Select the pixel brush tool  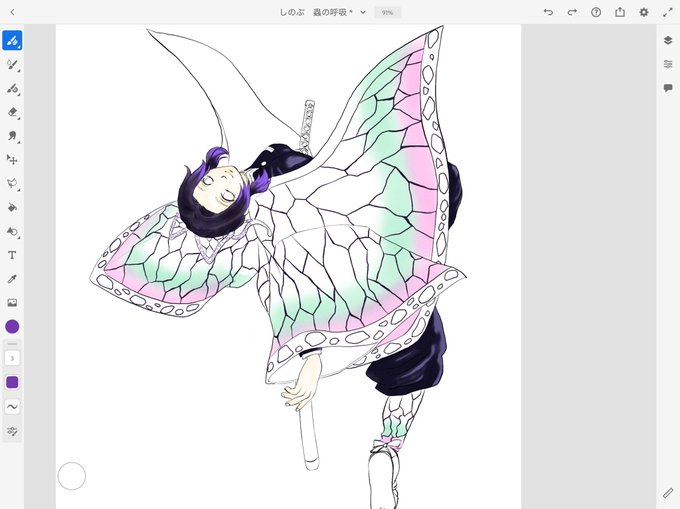coord(12,41)
